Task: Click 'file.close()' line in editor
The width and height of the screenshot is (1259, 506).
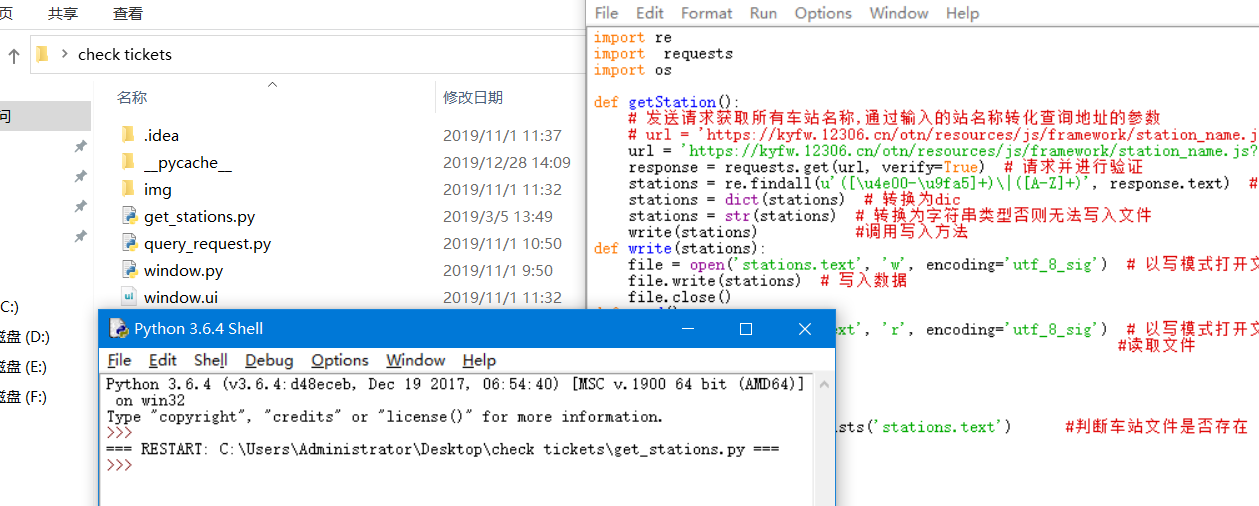Action: pyautogui.click(x=680, y=297)
